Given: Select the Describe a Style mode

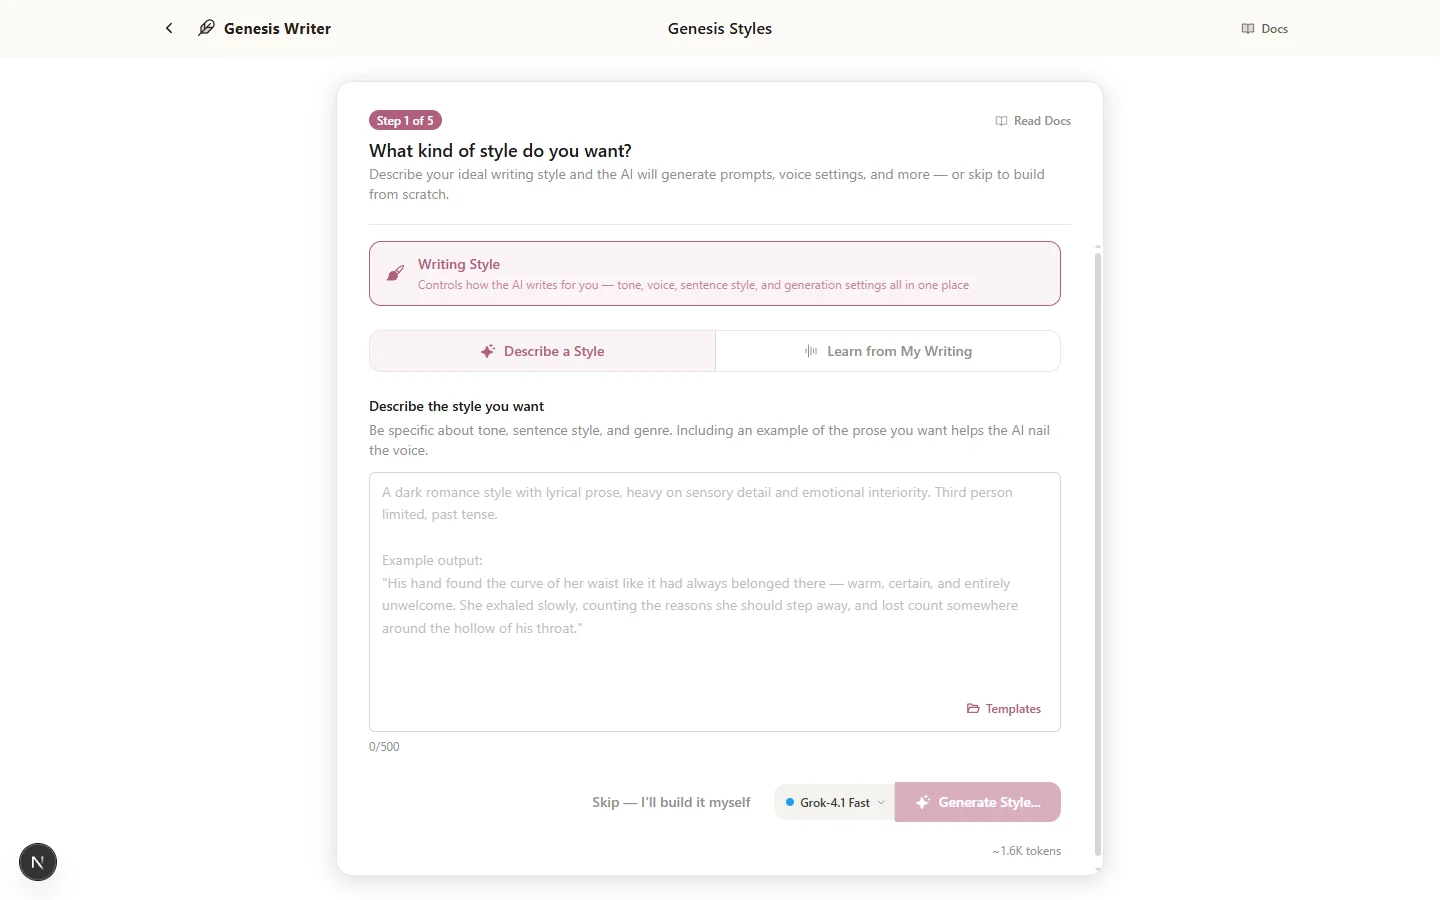Looking at the screenshot, I should pyautogui.click(x=542, y=351).
